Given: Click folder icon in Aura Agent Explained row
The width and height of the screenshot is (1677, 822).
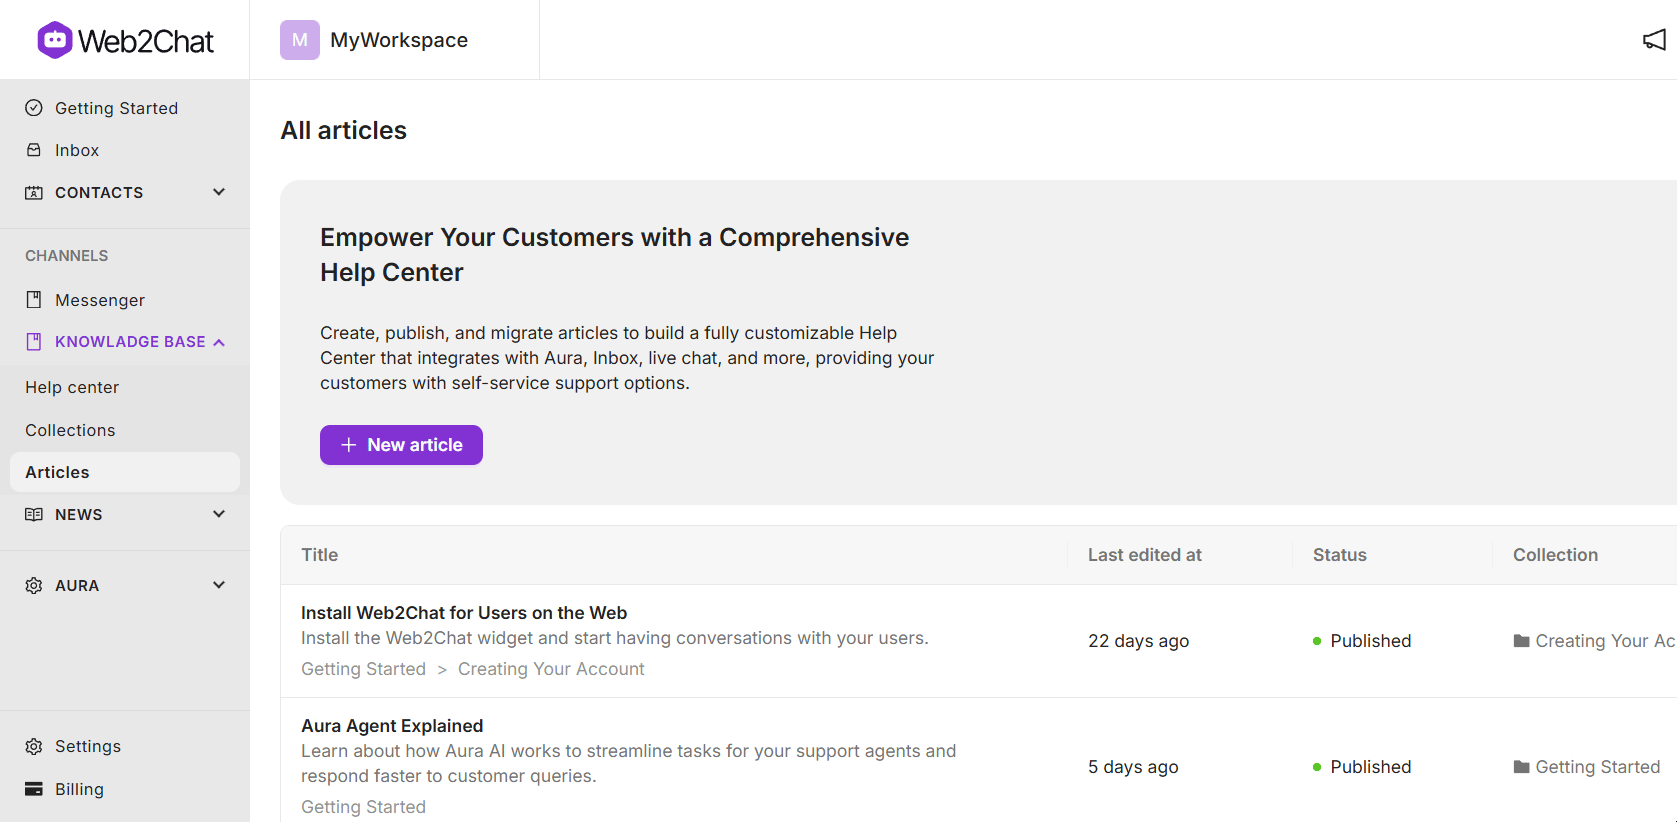Looking at the screenshot, I should 1521,767.
